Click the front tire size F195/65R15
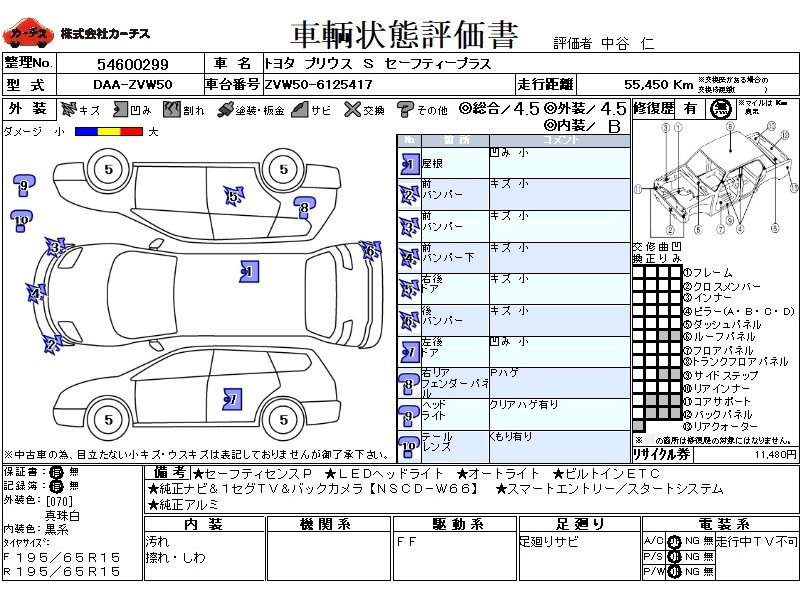Image resolution: width=800 pixels, height=600 pixels. (x=62, y=558)
